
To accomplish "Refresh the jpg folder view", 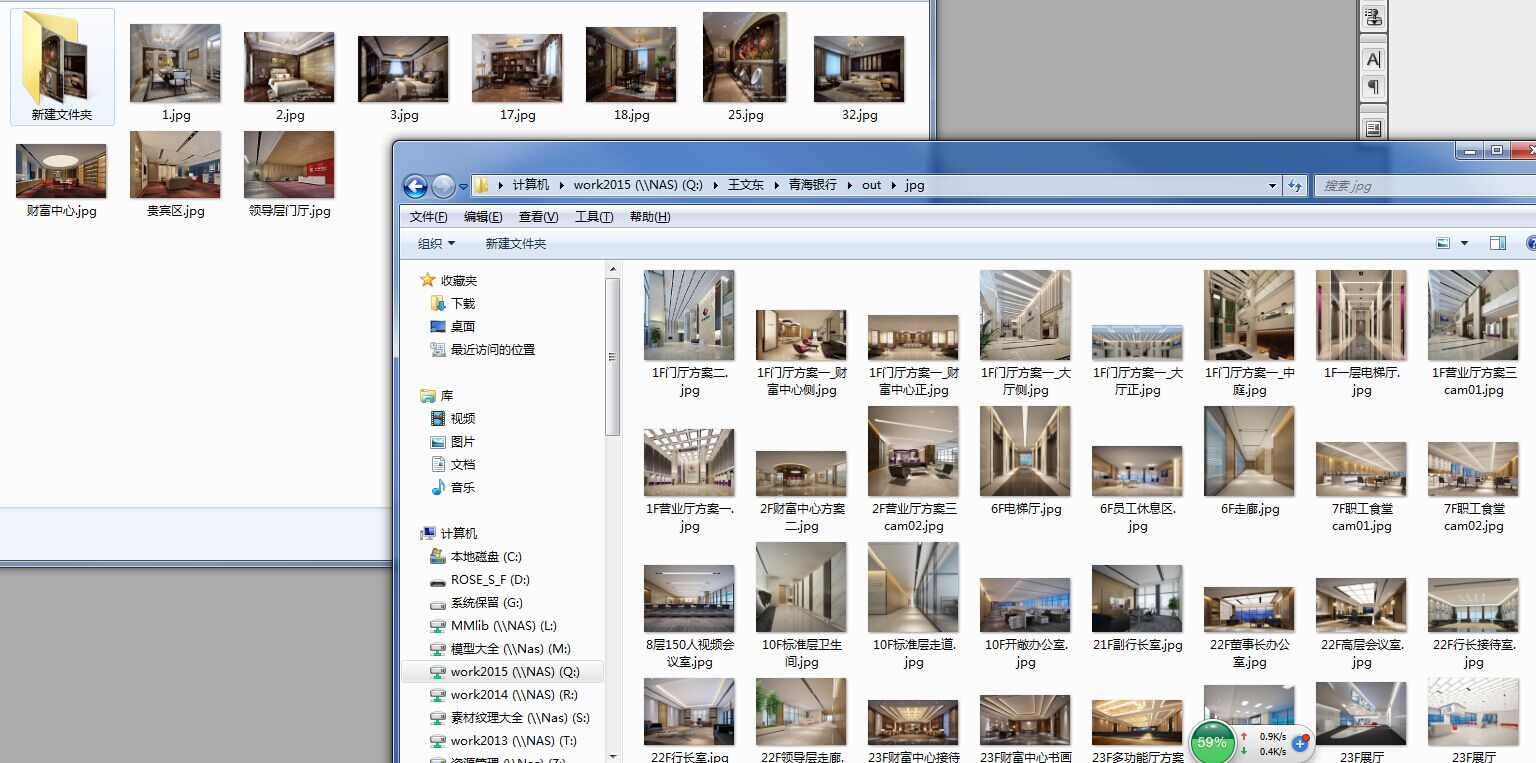I will click(1295, 185).
